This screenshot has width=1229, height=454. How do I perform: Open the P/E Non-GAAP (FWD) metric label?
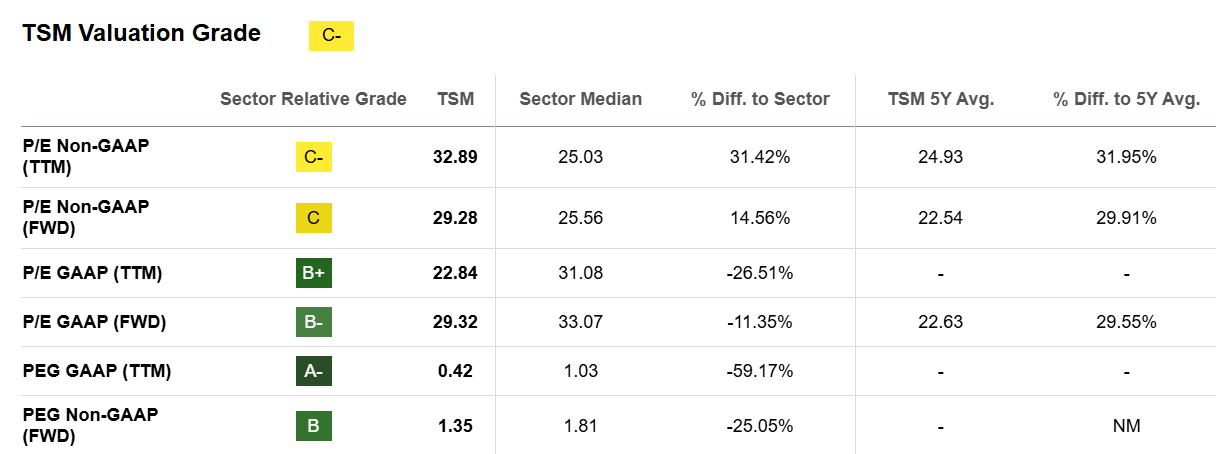[x=85, y=218]
